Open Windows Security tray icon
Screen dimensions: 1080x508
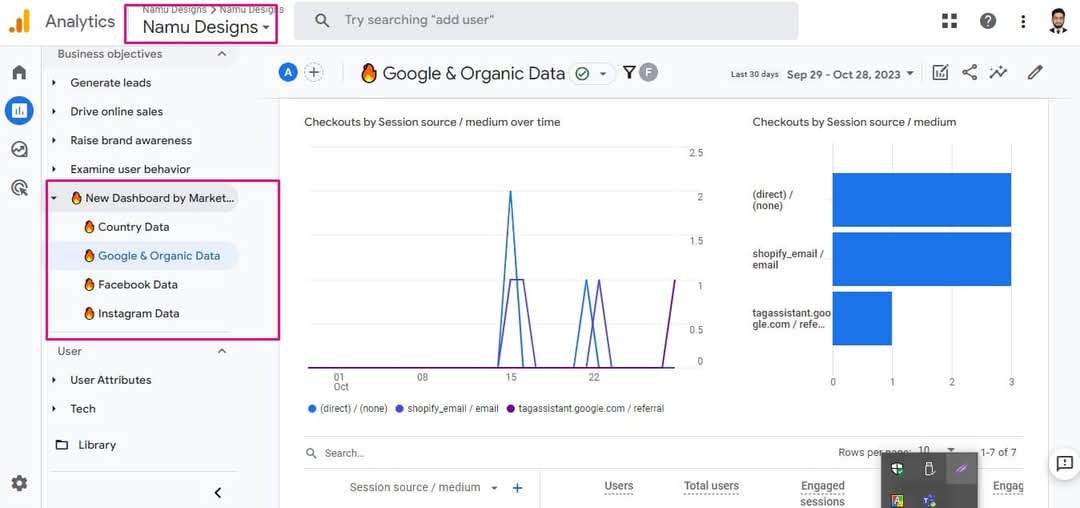pos(897,469)
